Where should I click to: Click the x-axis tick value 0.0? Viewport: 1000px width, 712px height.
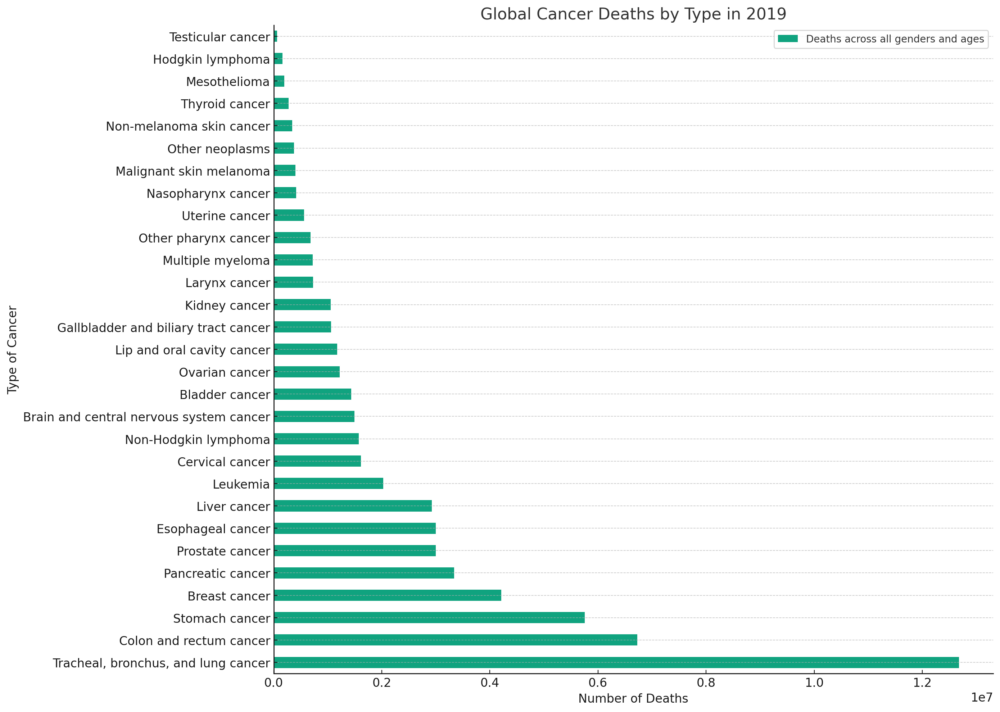(274, 682)
